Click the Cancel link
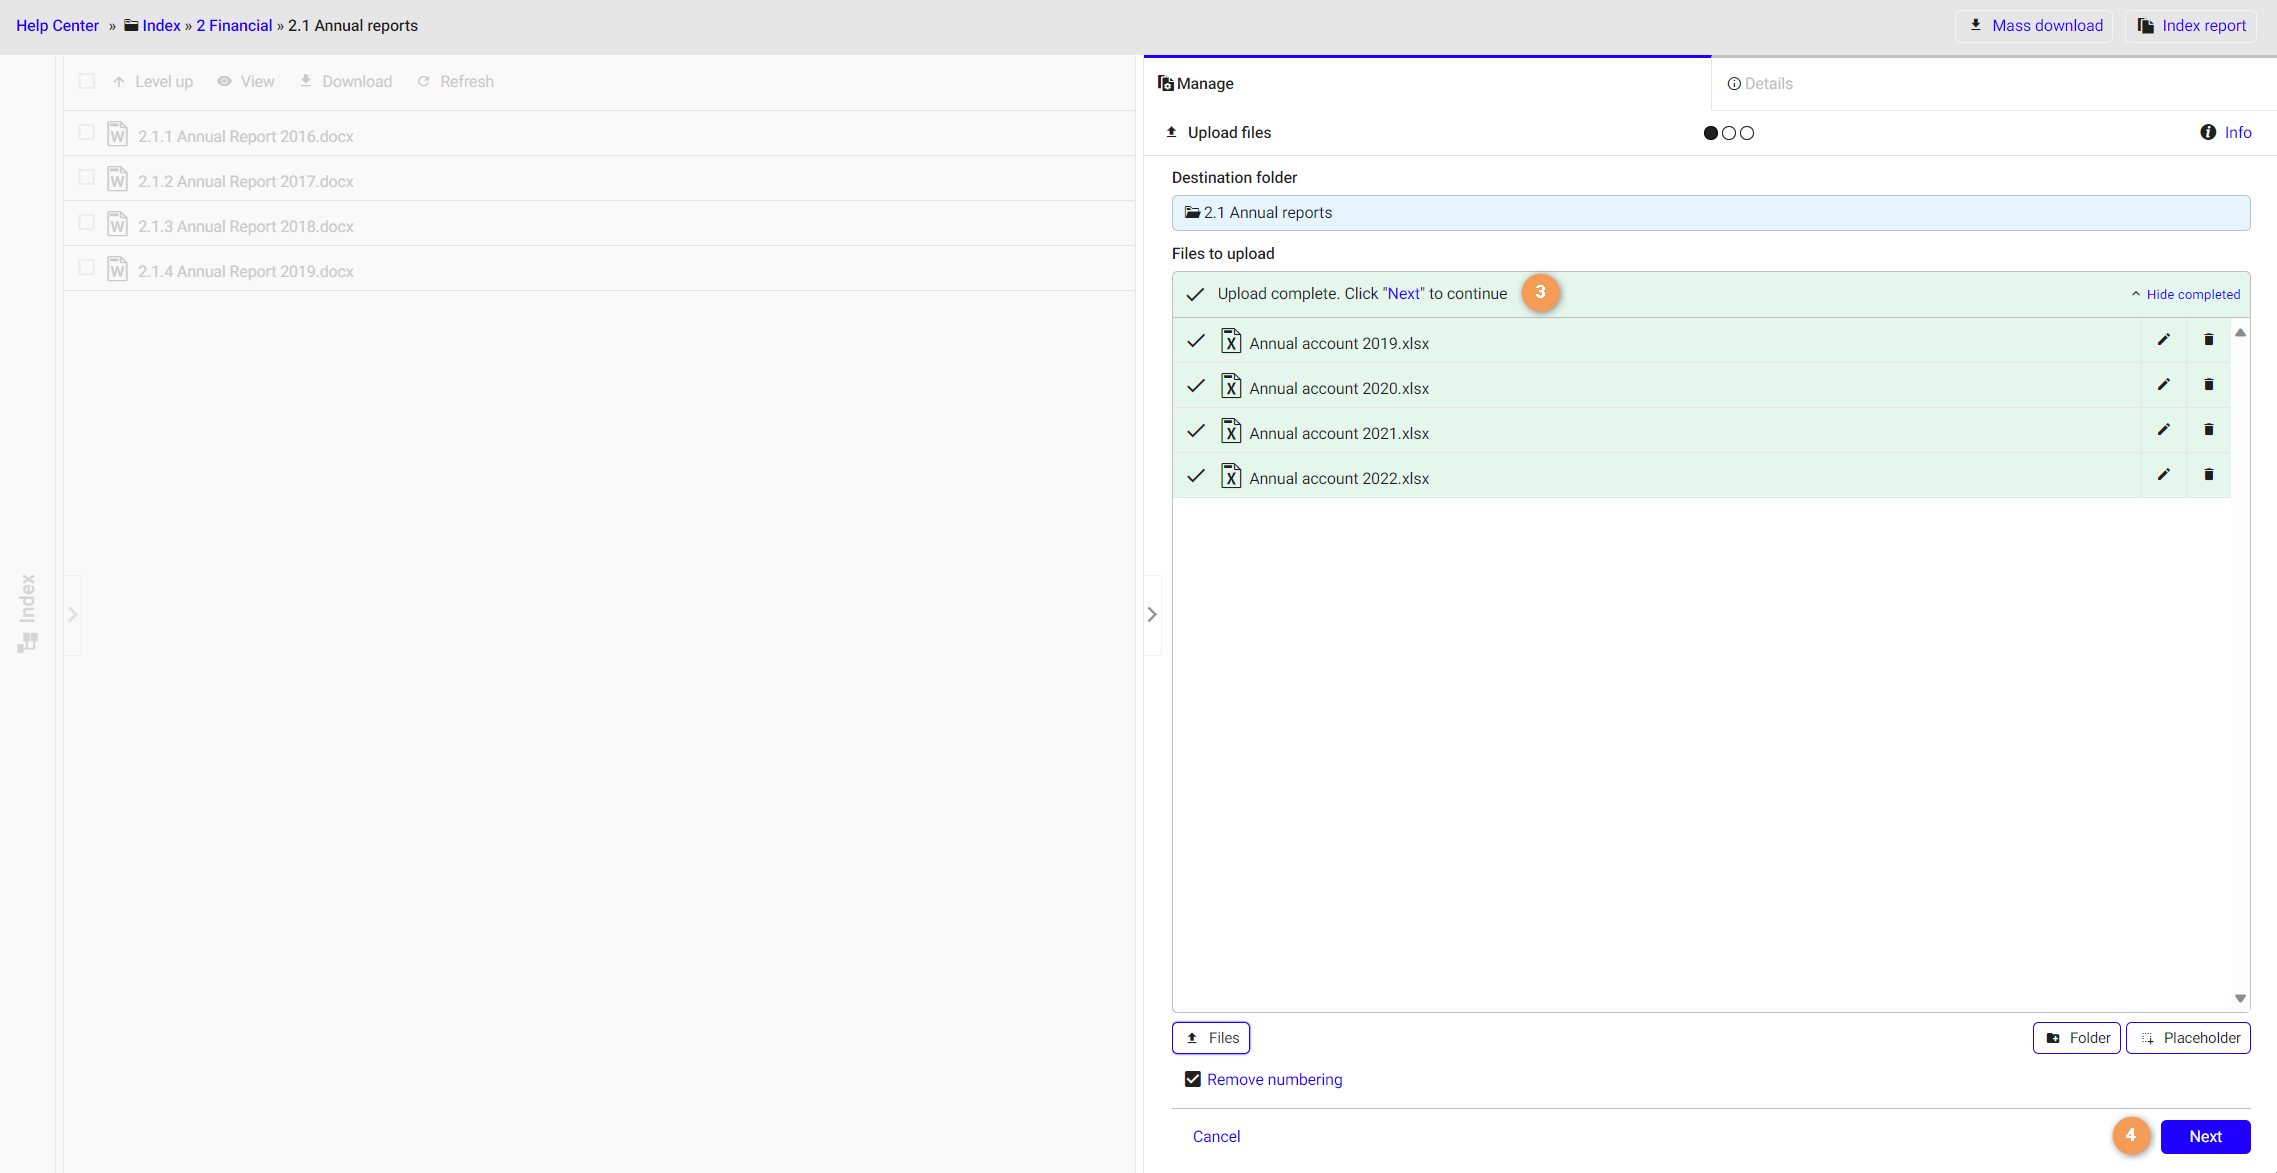 [1216, 1136]
